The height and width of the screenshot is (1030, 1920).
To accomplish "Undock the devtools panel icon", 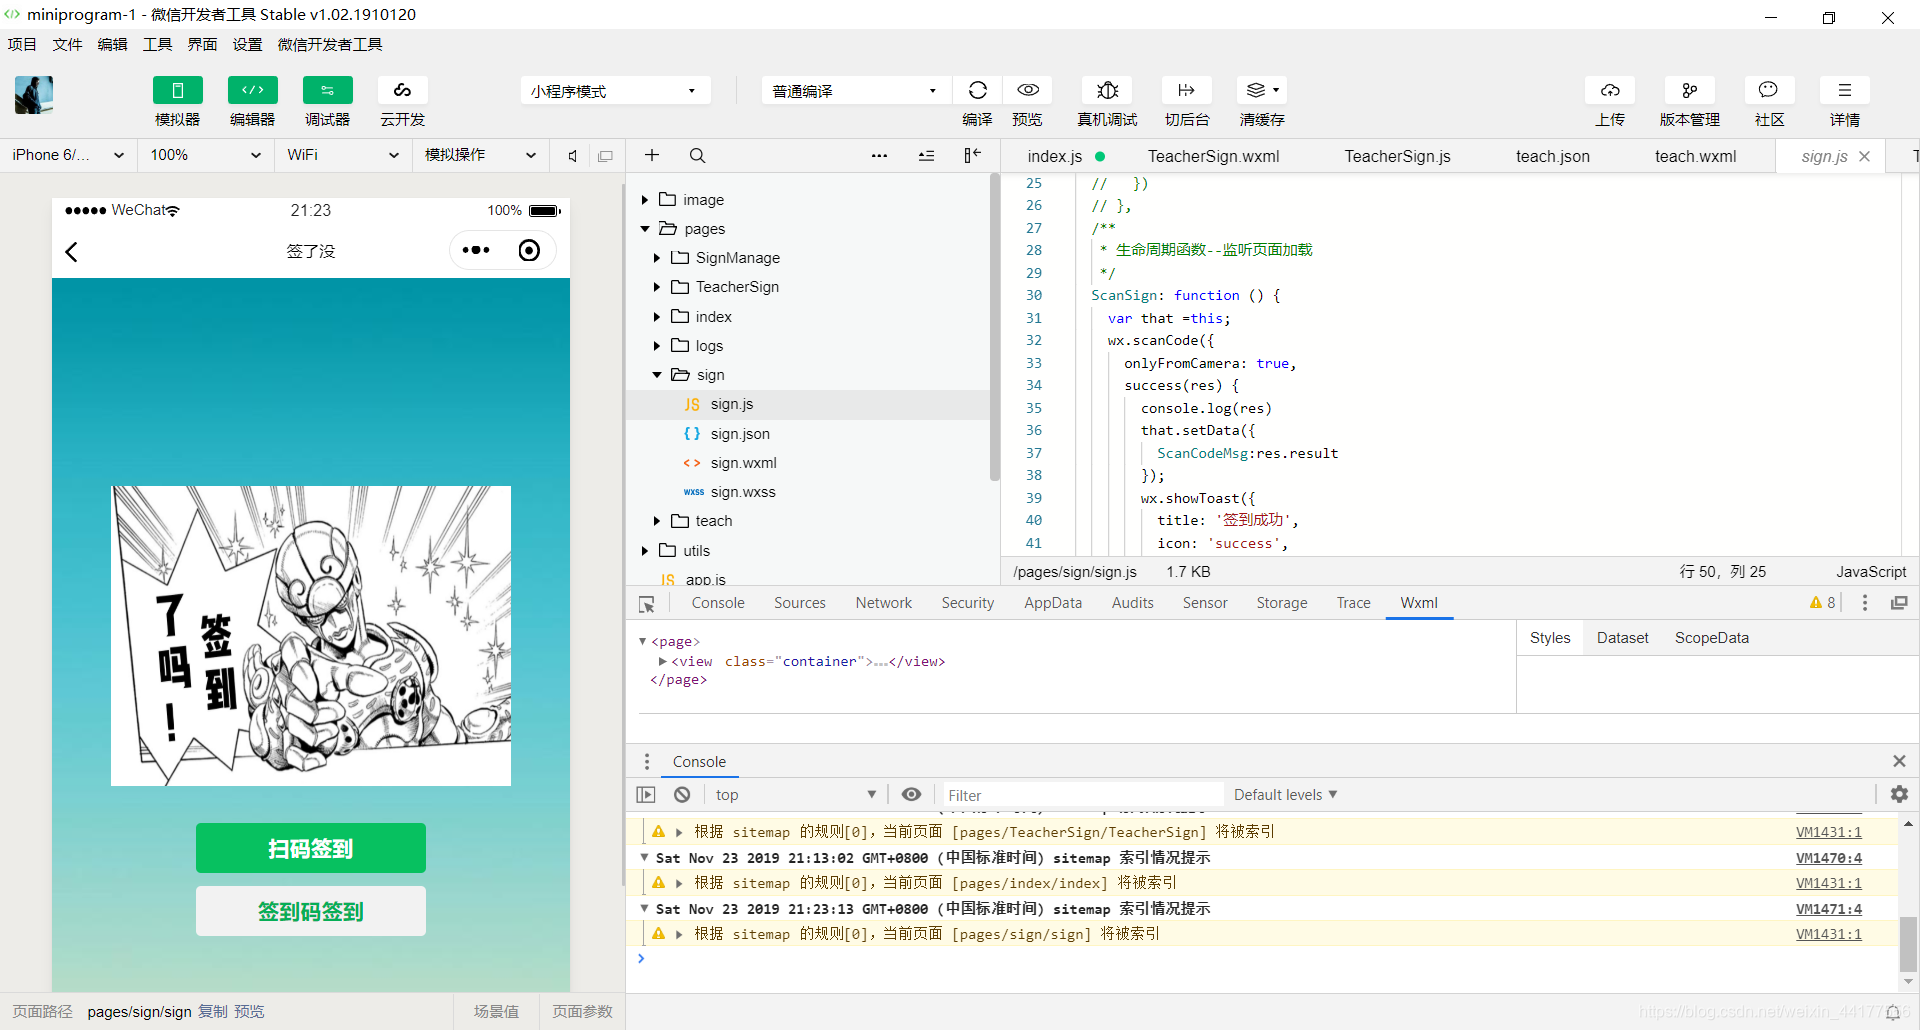I will pyautogui.click(x=1899, y=603).
